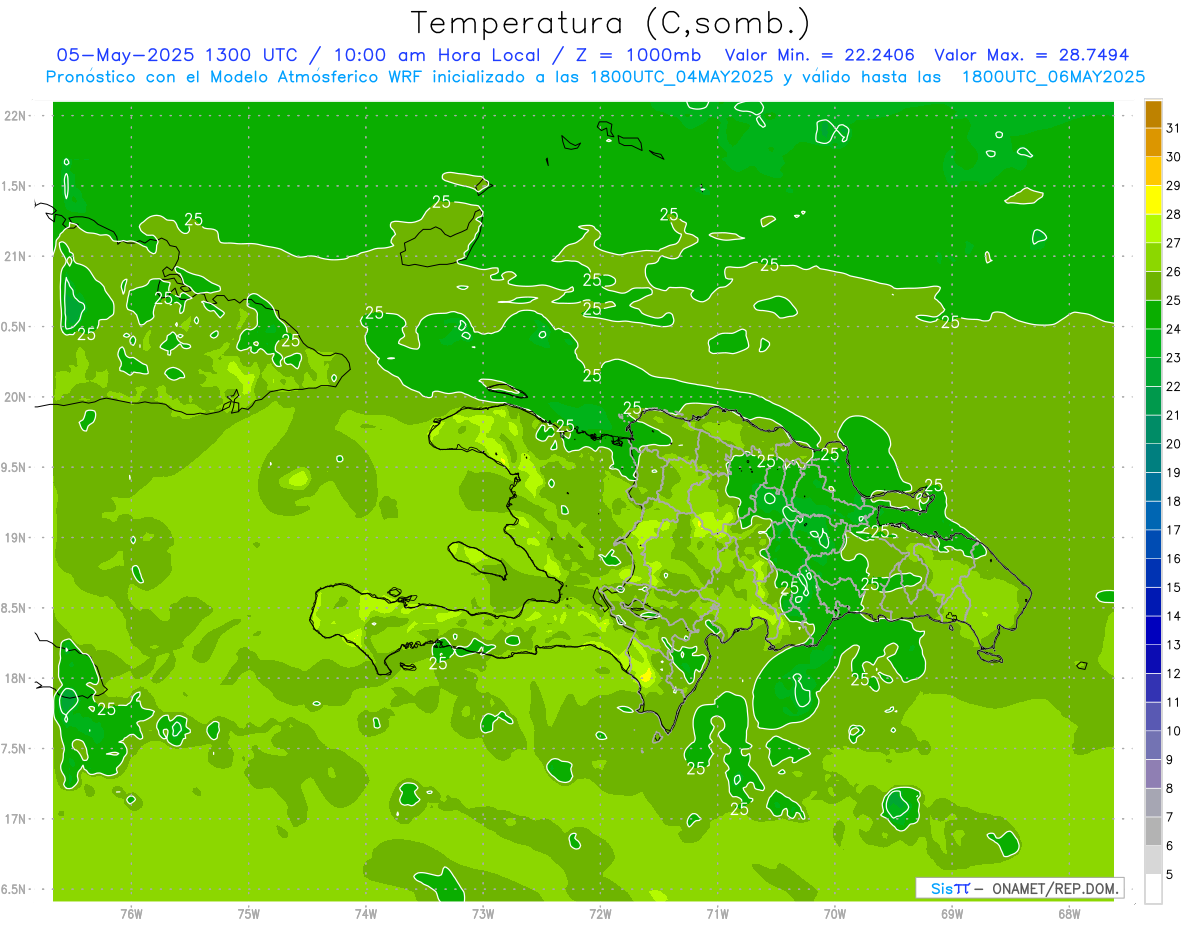This screenshot has width=1200, height=927.
Task: Select orange colorbar swatch between 30 and 31
Action: coord(1153,143)
